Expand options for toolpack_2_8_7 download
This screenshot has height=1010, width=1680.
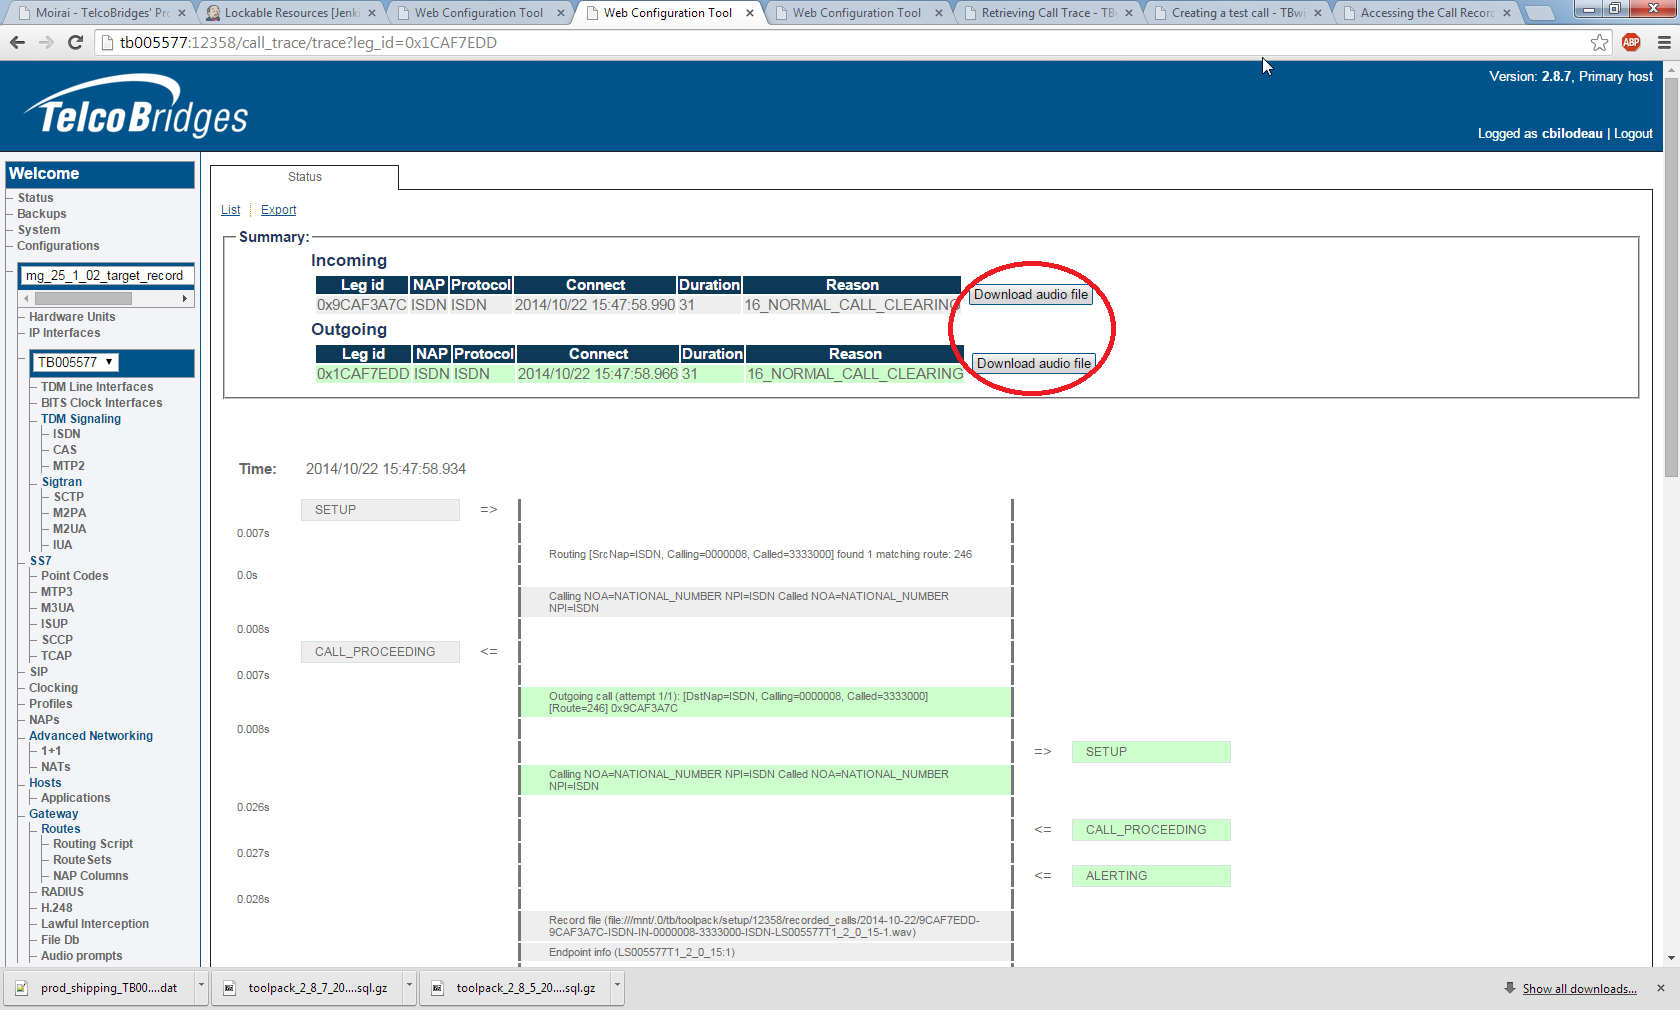click(x=409, y=987)
